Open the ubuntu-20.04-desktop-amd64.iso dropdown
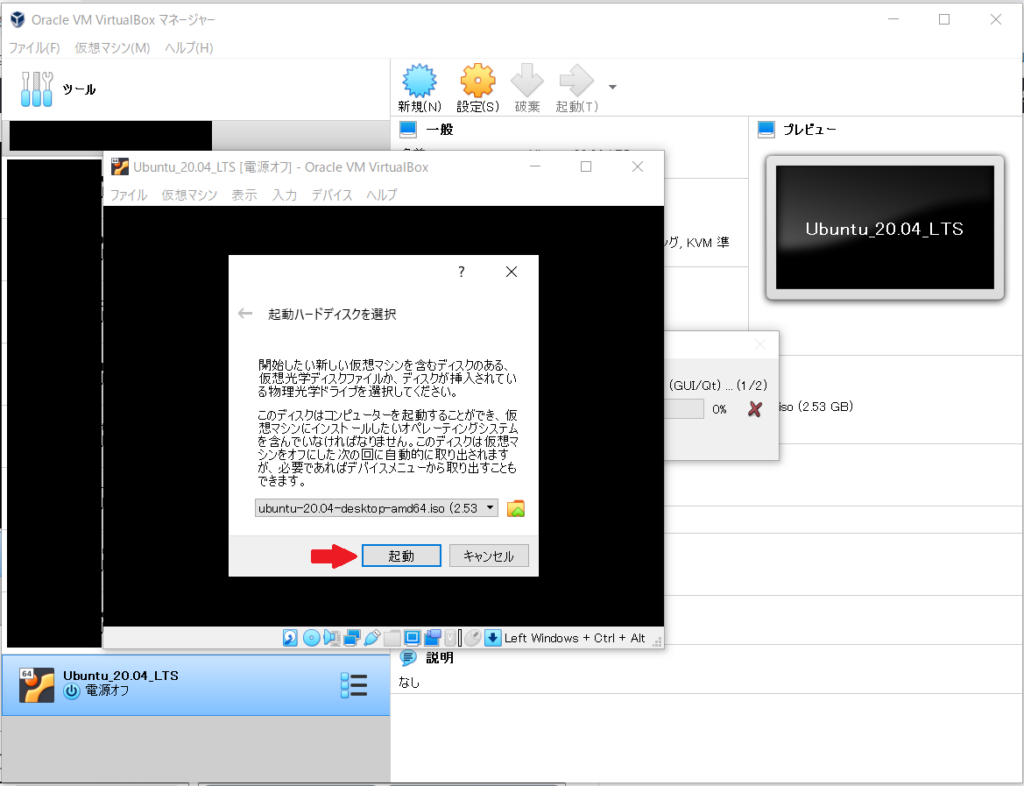This screenshot has width=1024, height=786. 376,509
